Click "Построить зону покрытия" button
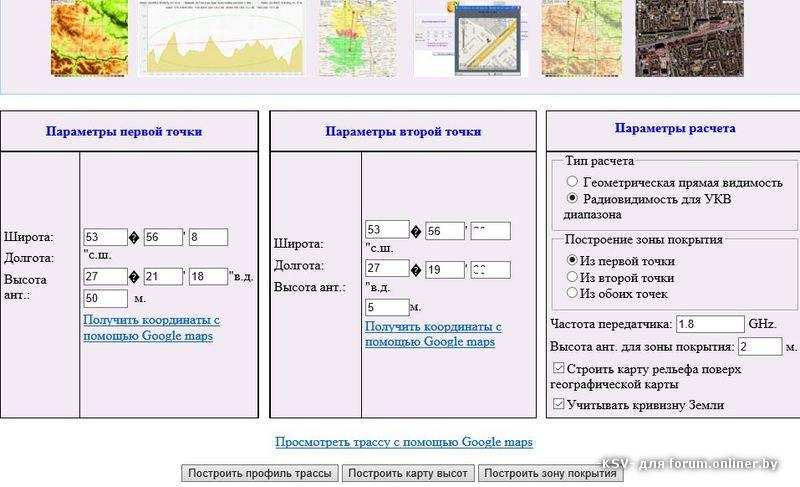Image resolution: width=800 pixels, height=487 pixels. (x=550, y=473)
